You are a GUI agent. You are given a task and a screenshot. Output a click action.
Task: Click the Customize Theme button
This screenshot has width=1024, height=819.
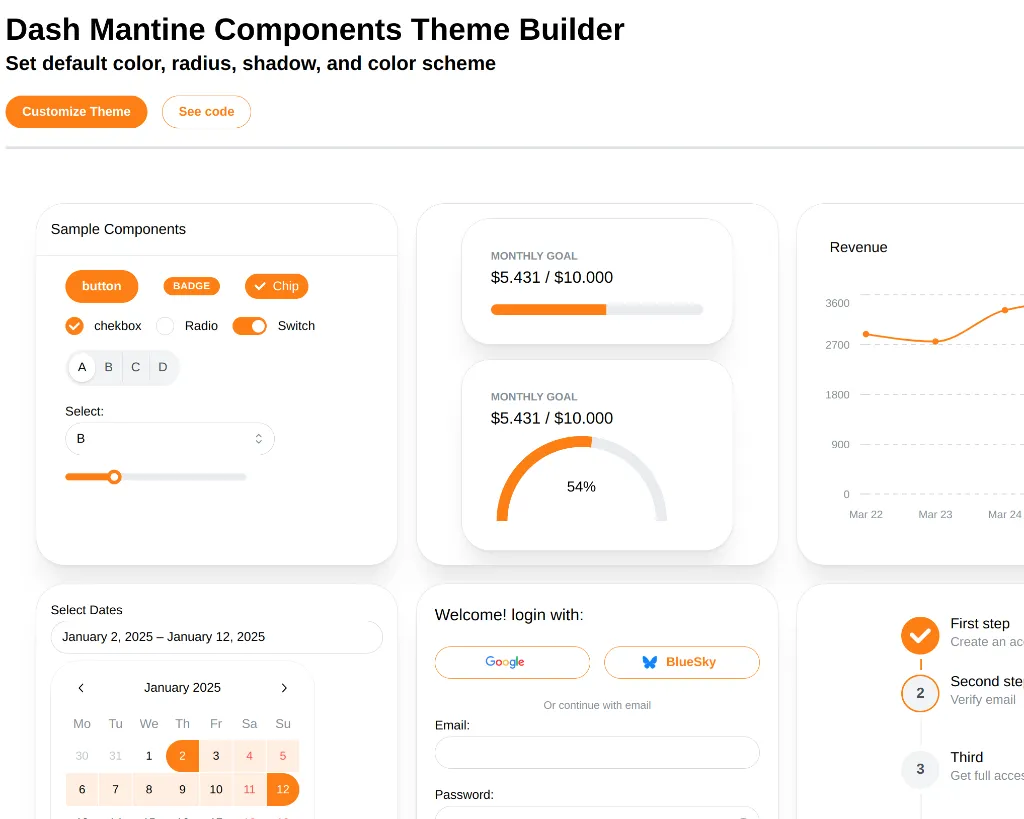[76, 112]
